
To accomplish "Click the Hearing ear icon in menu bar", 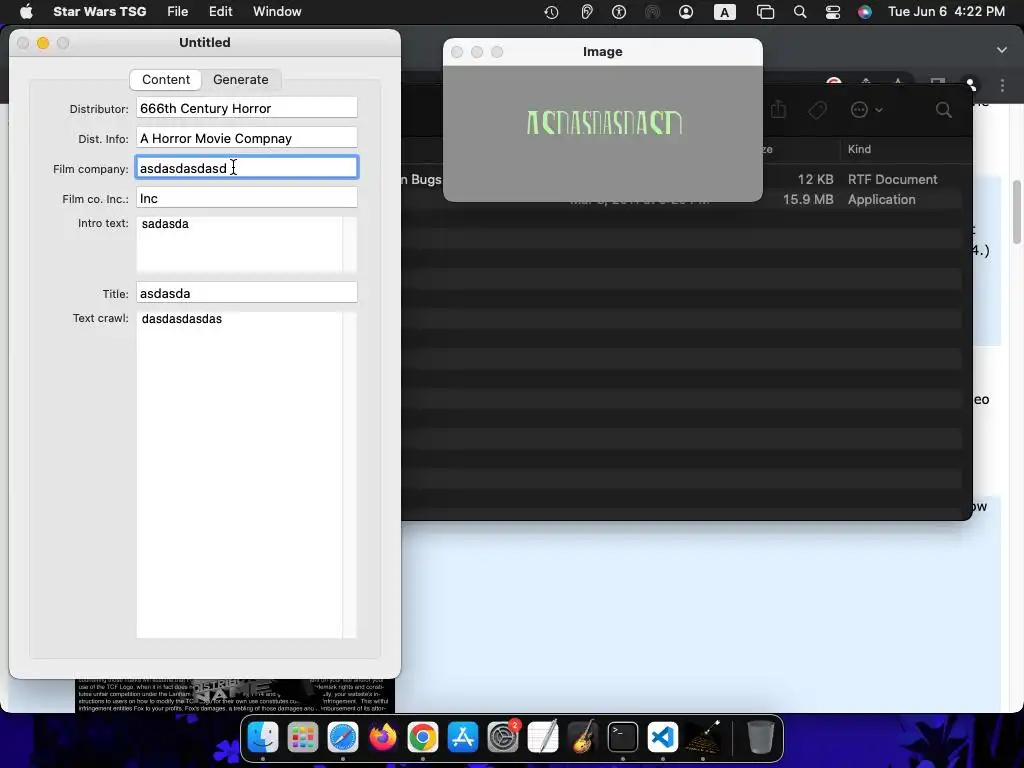I will point(586,12).
